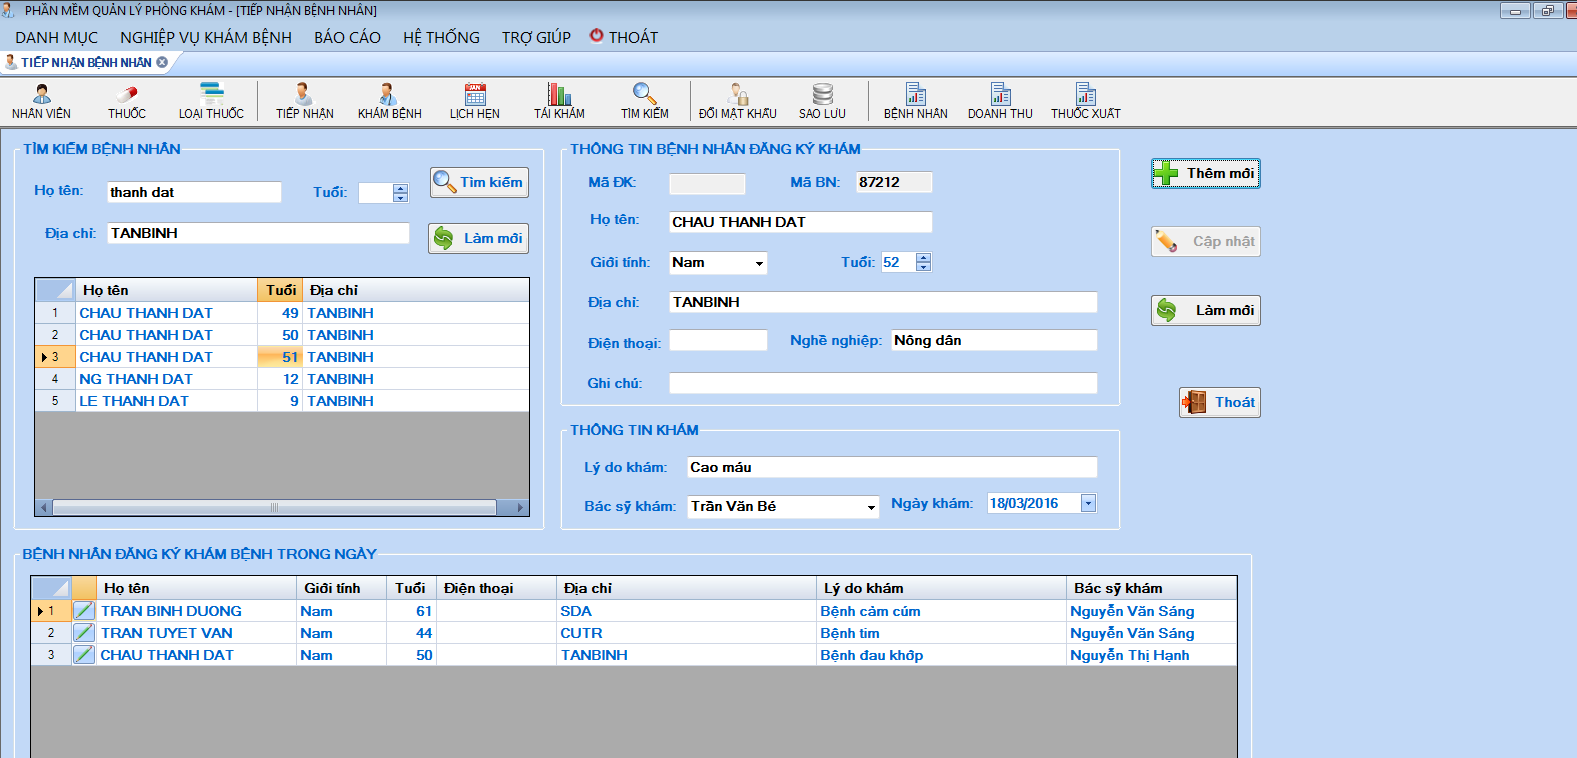Open the NHÂN VIÊN toolbar icon
Screen dimensions: 1577x758
42,101
